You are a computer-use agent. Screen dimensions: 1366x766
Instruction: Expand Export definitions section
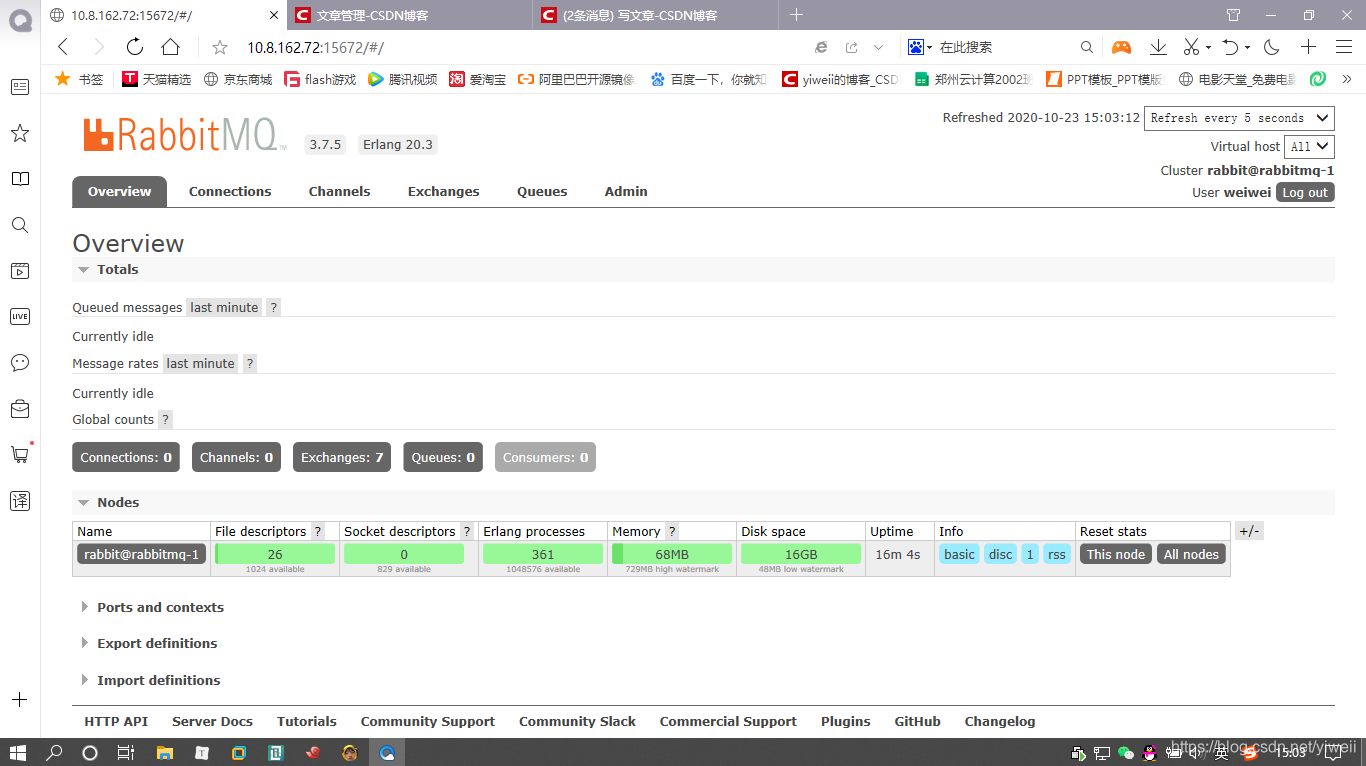coord(149,644)
